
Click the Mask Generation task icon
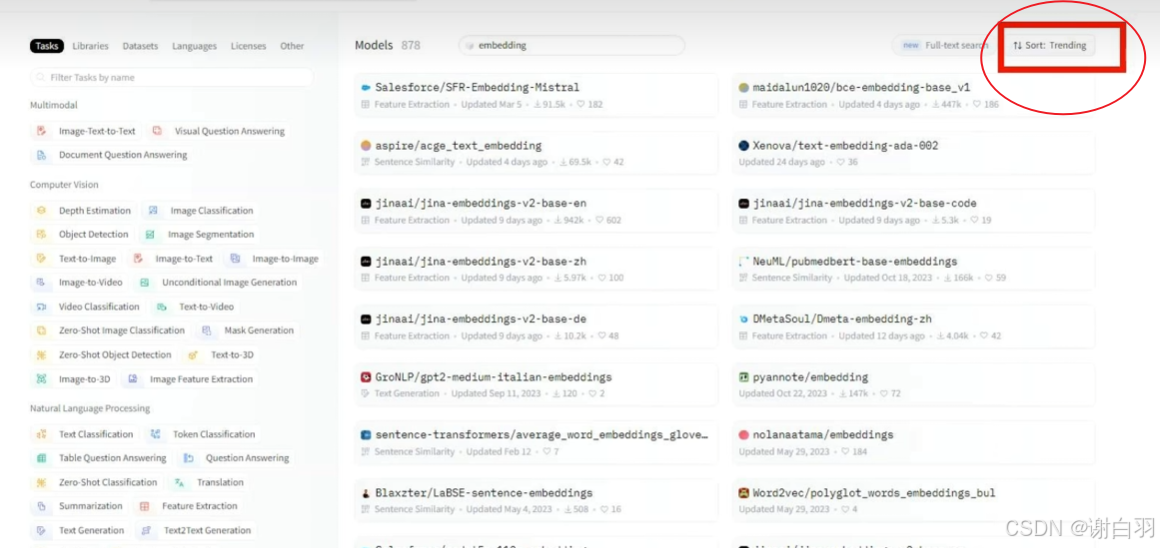[x=206, y=331]
